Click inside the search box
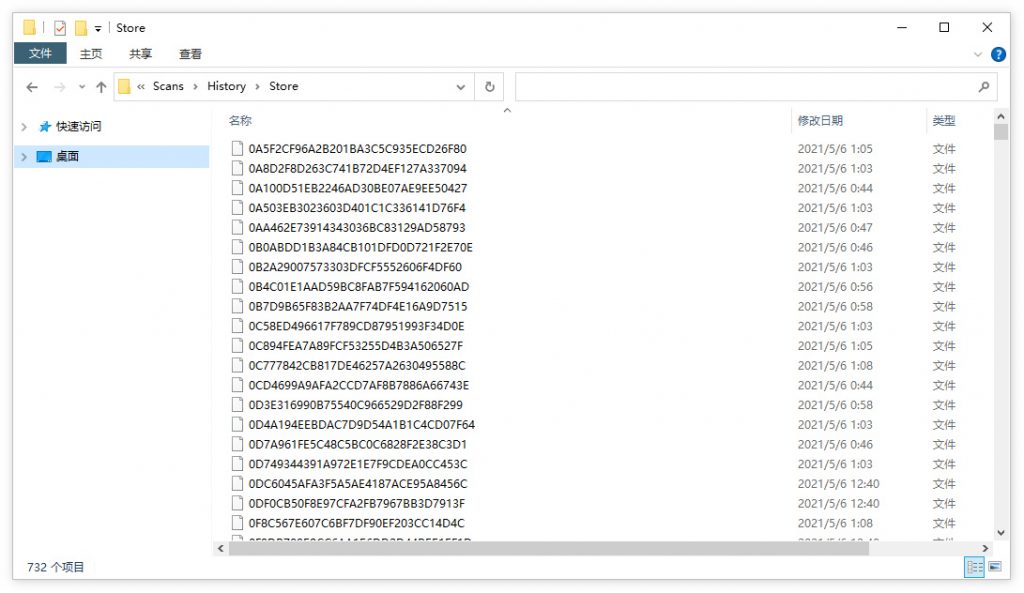 [750, 87]
